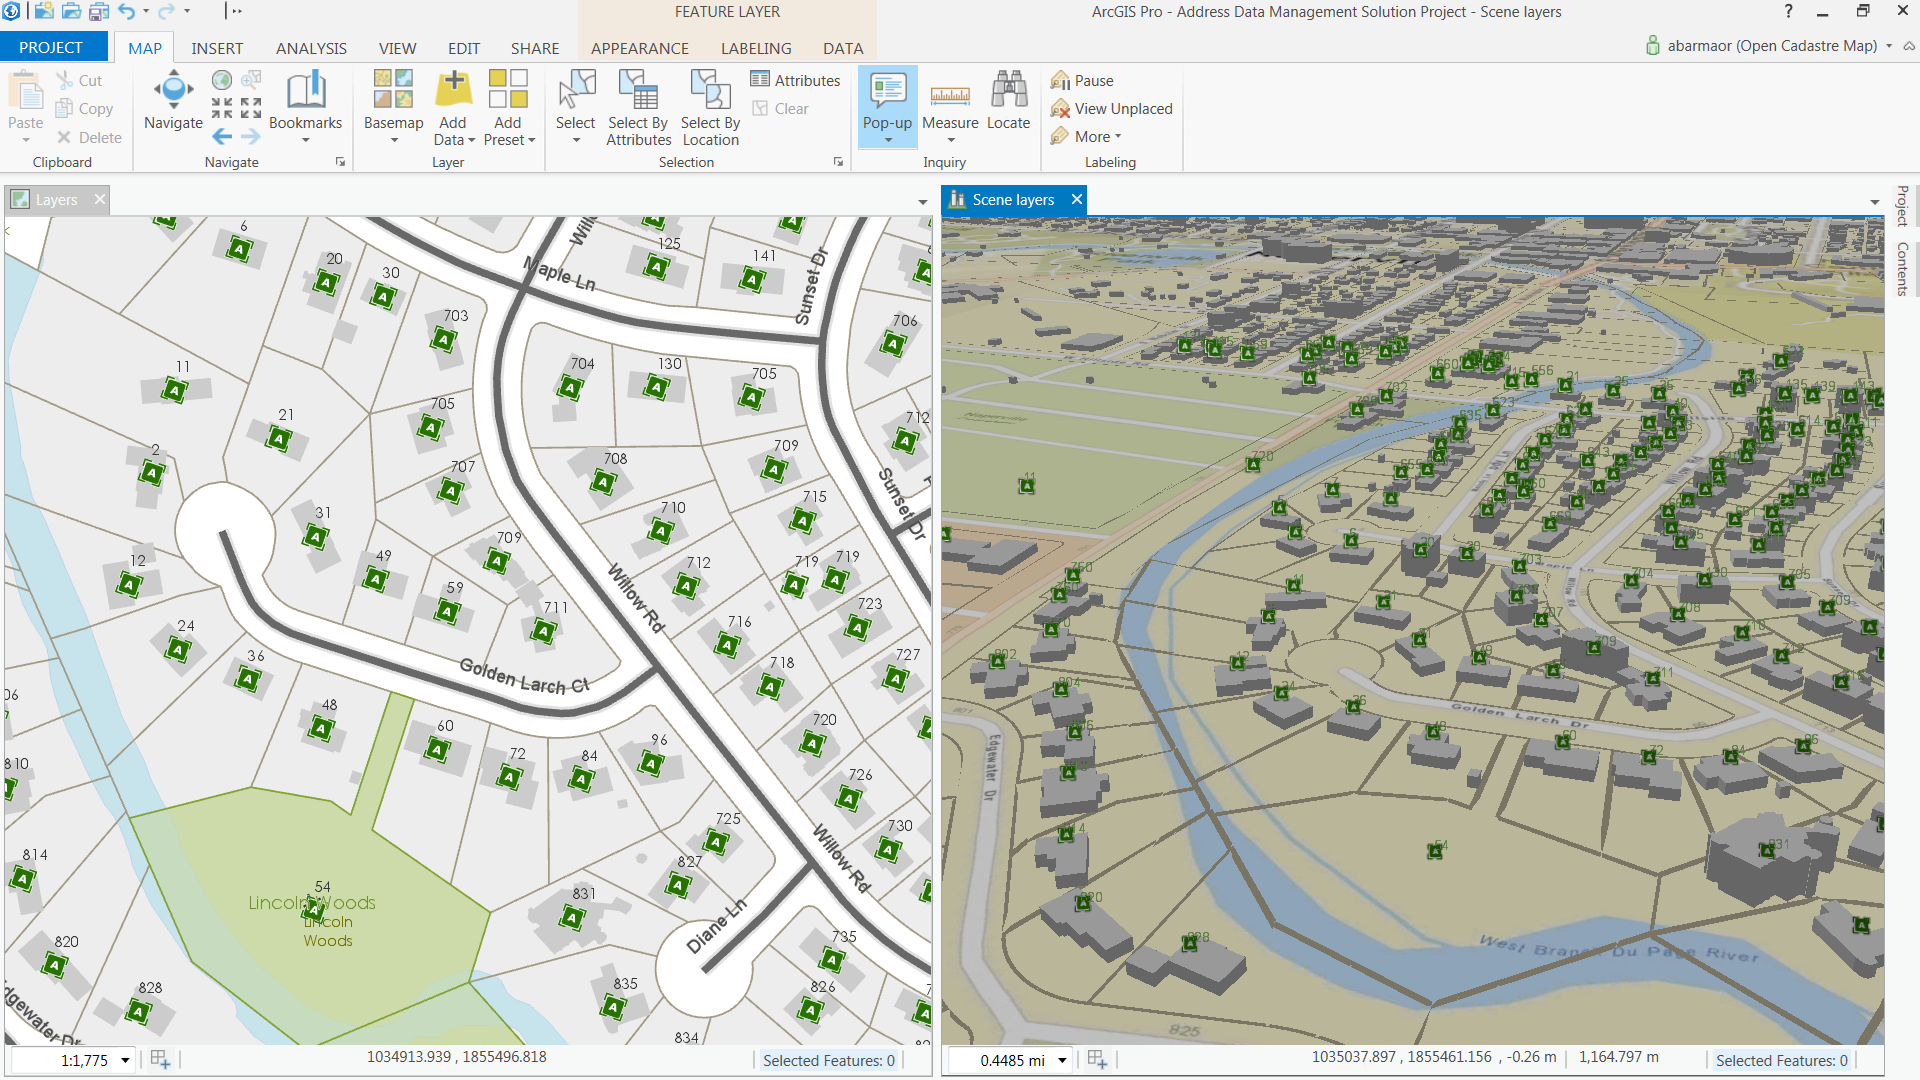The width and height of the screenshot is (1920, 1080).
Task: Click the Select By Attributes icon
Action: point(637,90)
